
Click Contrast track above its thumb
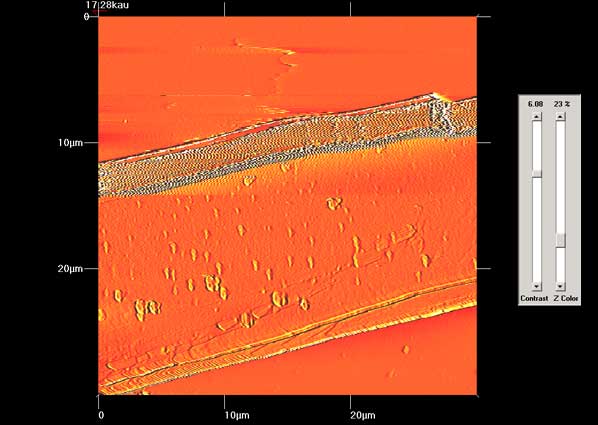(537, 145)
